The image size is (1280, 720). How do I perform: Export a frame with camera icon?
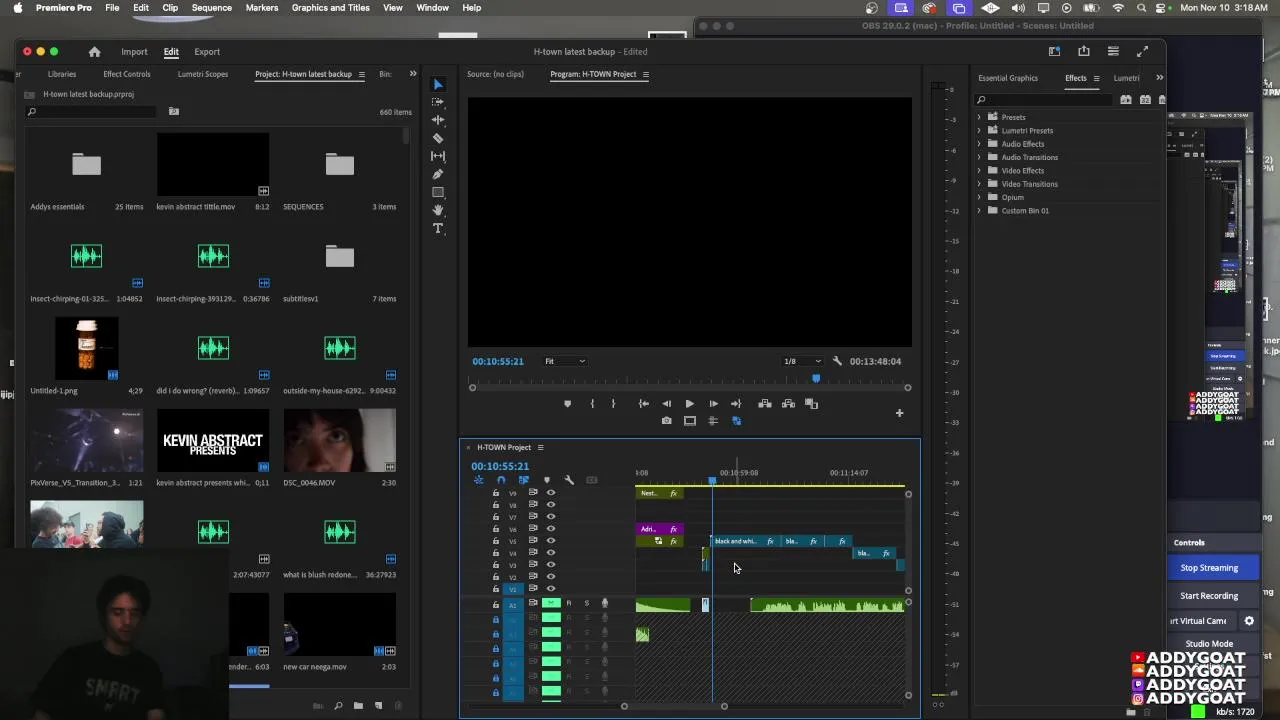(x=666, y=421)
